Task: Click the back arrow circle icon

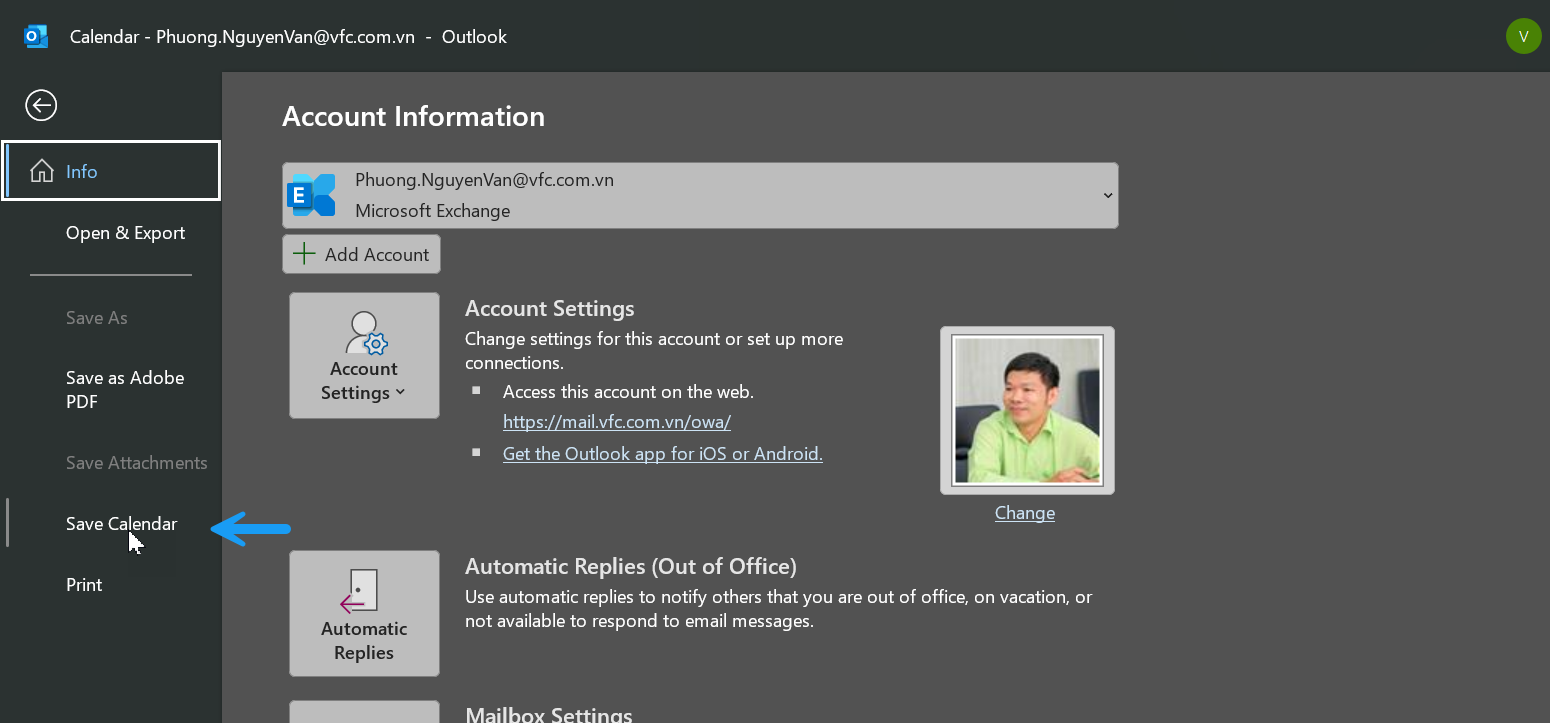Action: pos(41,105)
